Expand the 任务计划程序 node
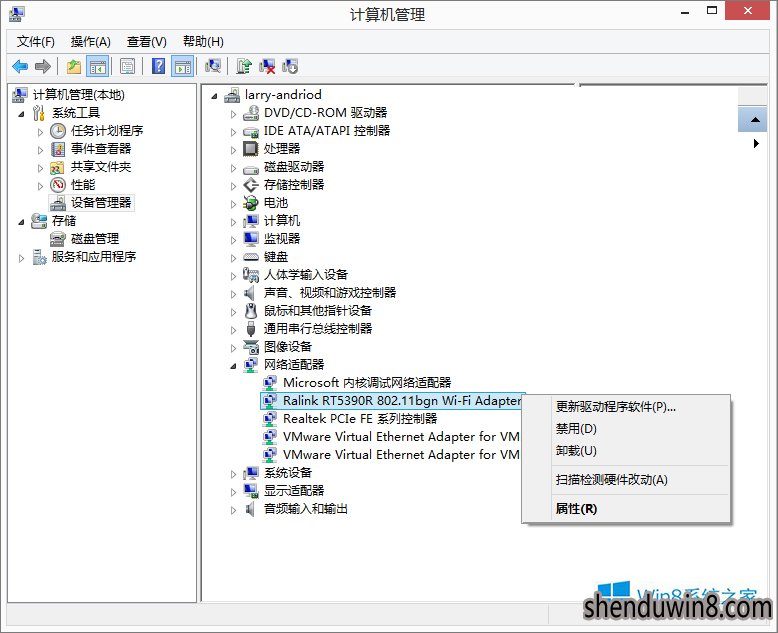Viewport: 778px width, 633px height. tap(40, 132)
